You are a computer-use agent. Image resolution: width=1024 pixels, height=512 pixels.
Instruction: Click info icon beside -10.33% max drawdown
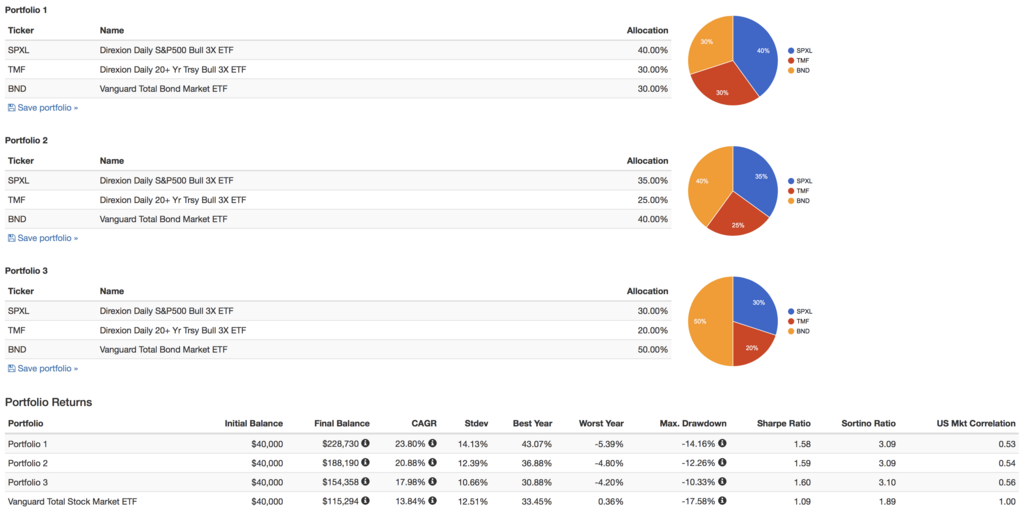pos(722,482)
